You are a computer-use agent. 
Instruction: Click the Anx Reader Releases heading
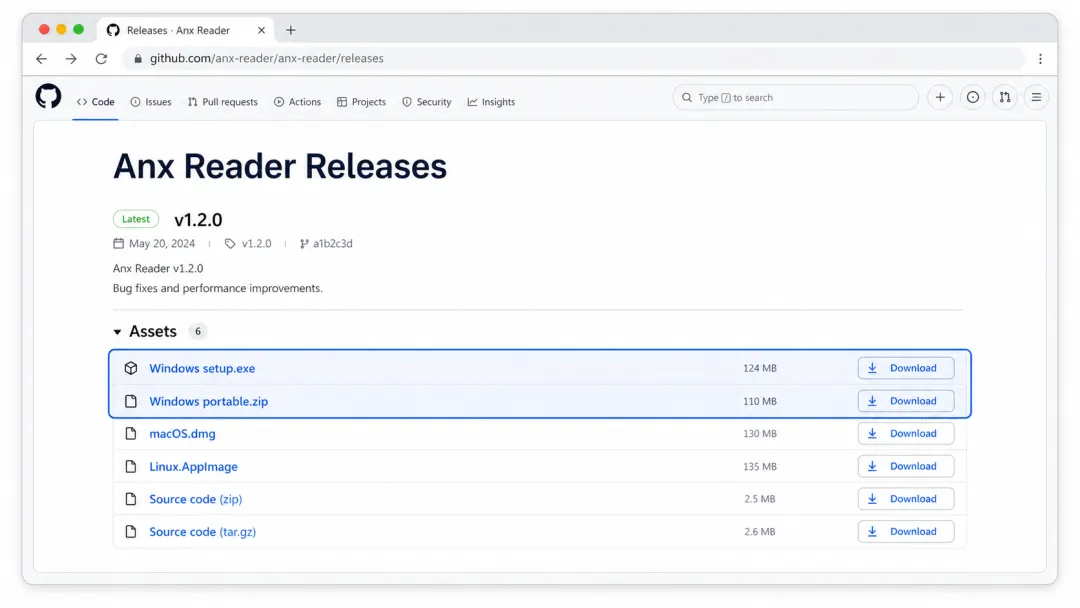coord(280,167)
